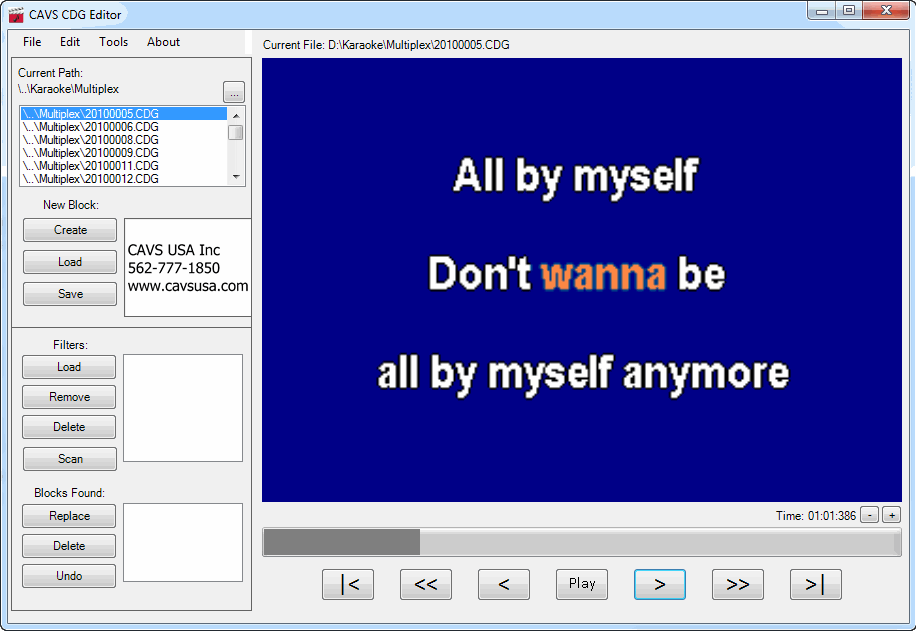916x631 pixels.
Task: Click the New Block Save button
Action: [70, 294]
